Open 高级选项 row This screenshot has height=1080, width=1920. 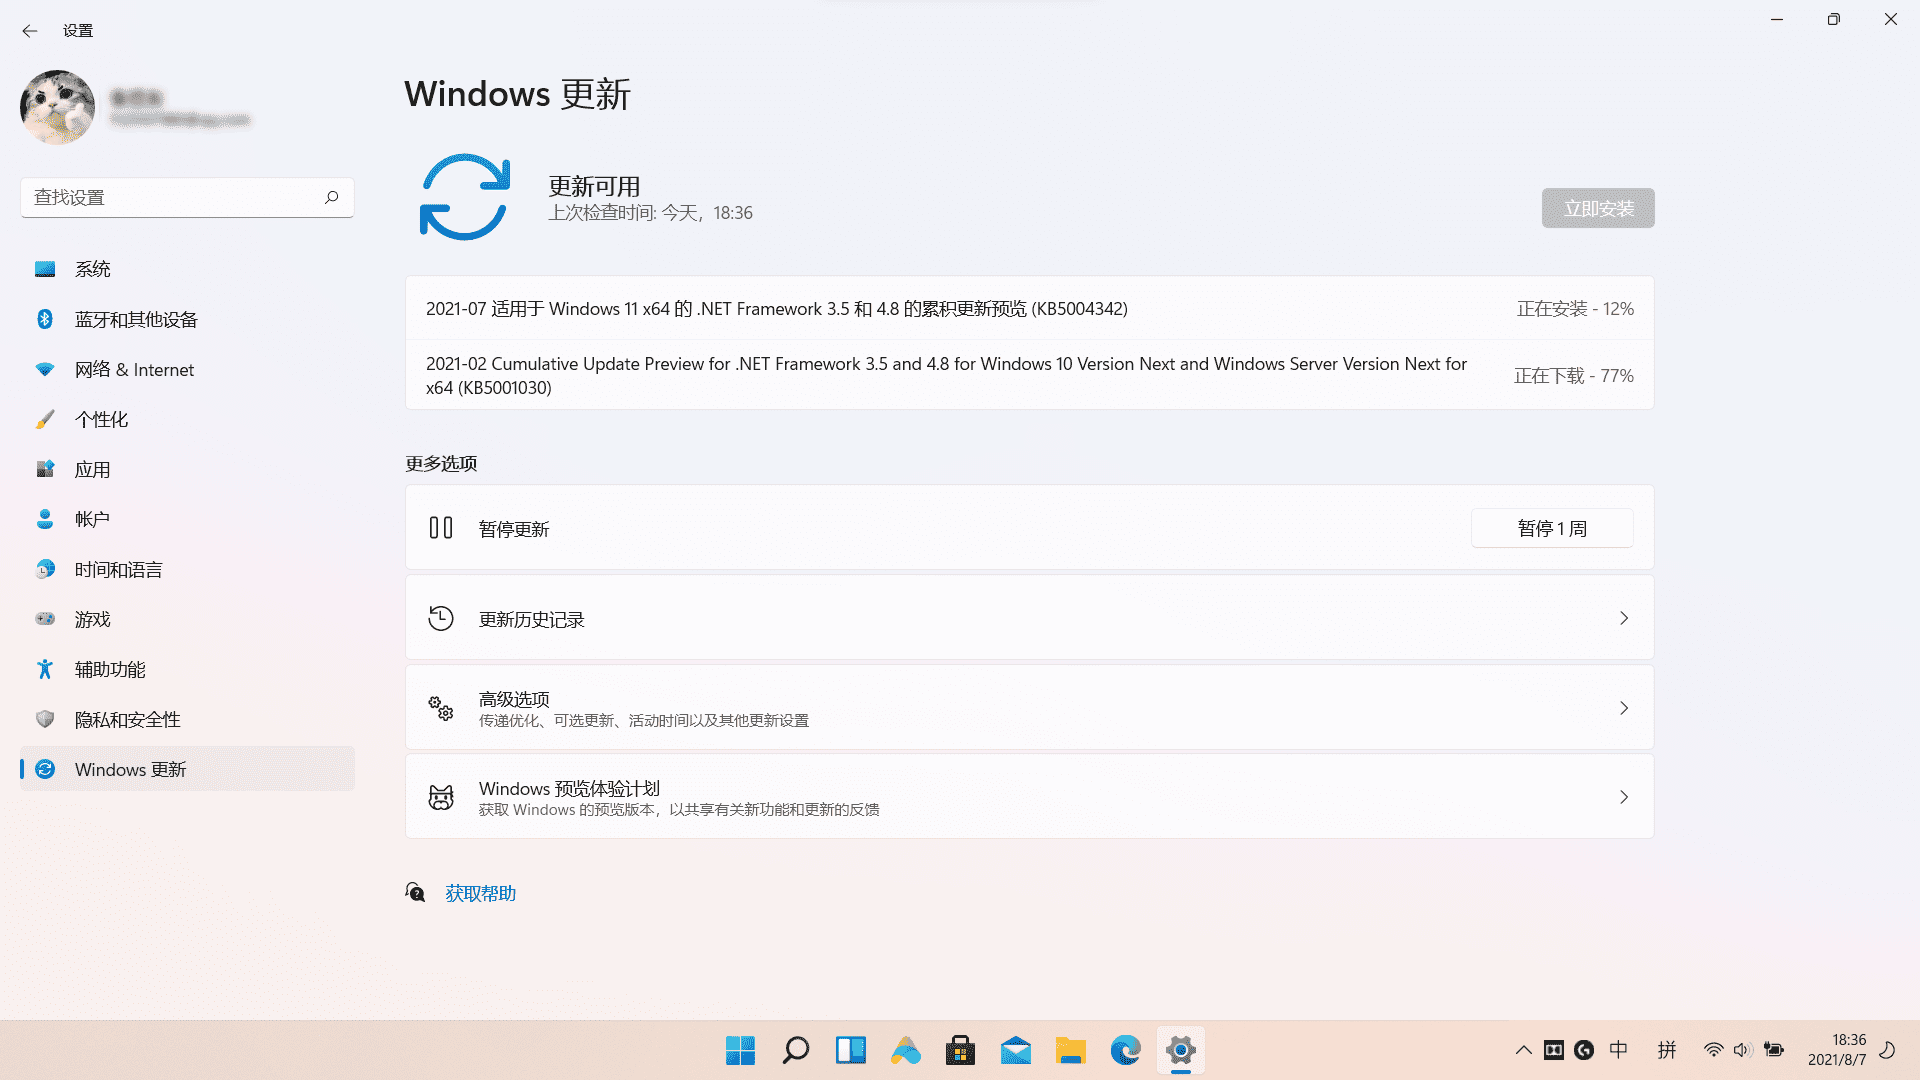[1029, 708]
